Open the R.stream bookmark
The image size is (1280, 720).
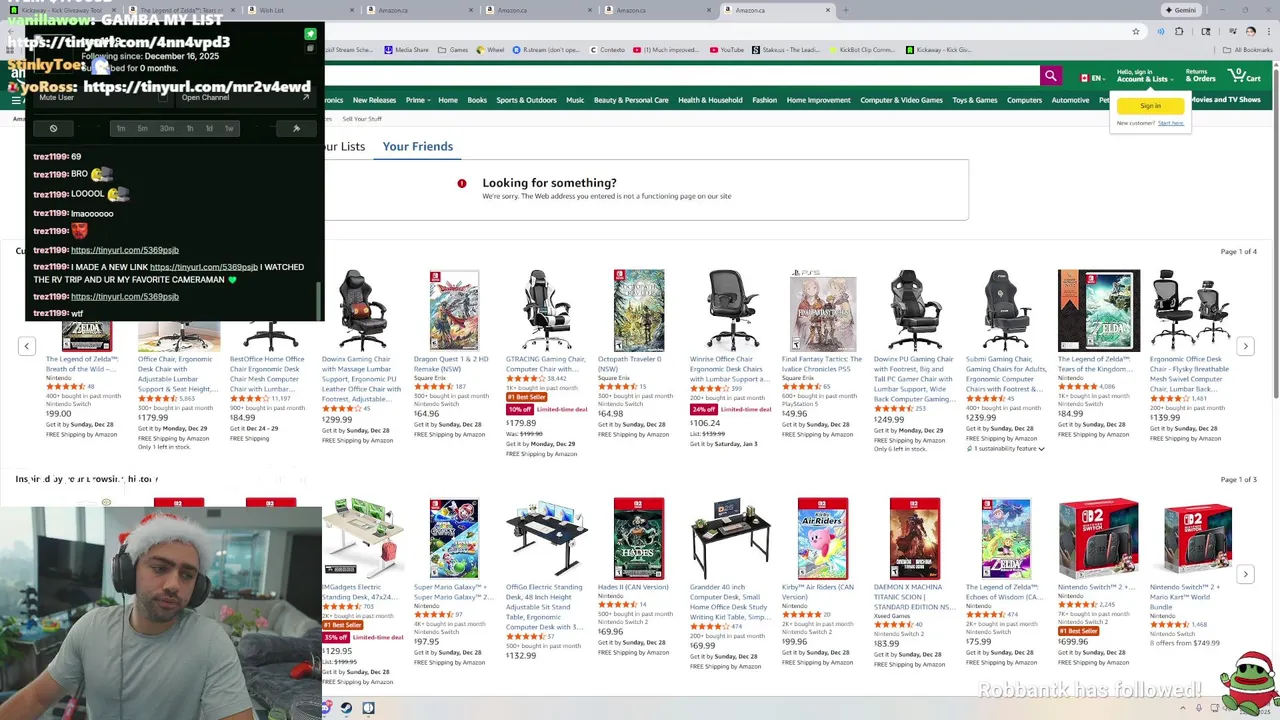pyautogui.click(x=547, y=50)
